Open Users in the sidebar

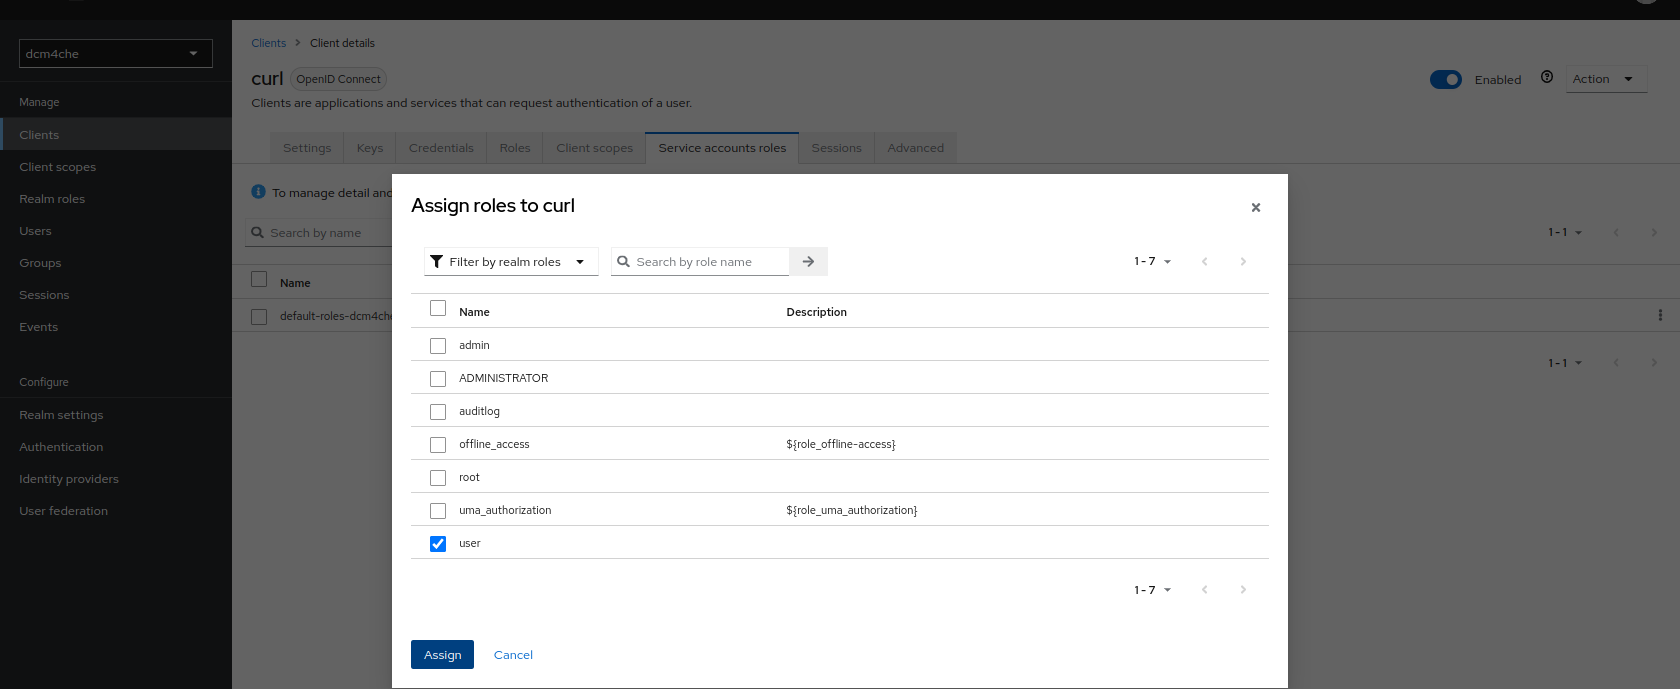[116, 231]
